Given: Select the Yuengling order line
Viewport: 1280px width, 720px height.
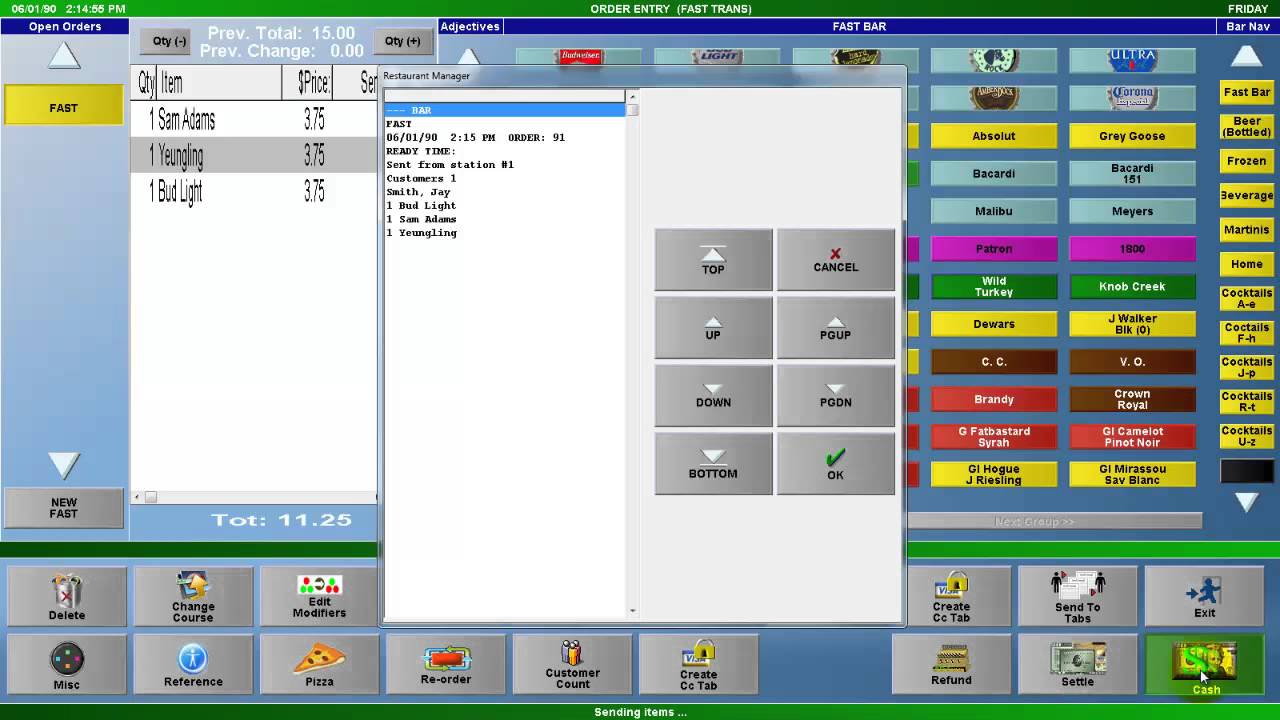Looking at the screenshot, I should [255, 155].
